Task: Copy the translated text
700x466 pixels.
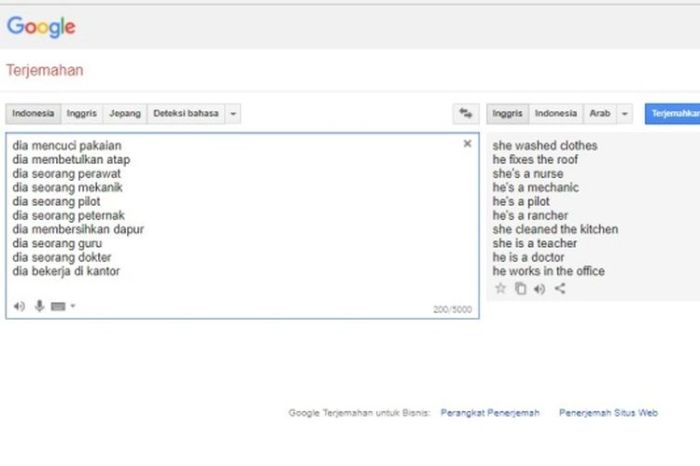Action: coord(521,288)
